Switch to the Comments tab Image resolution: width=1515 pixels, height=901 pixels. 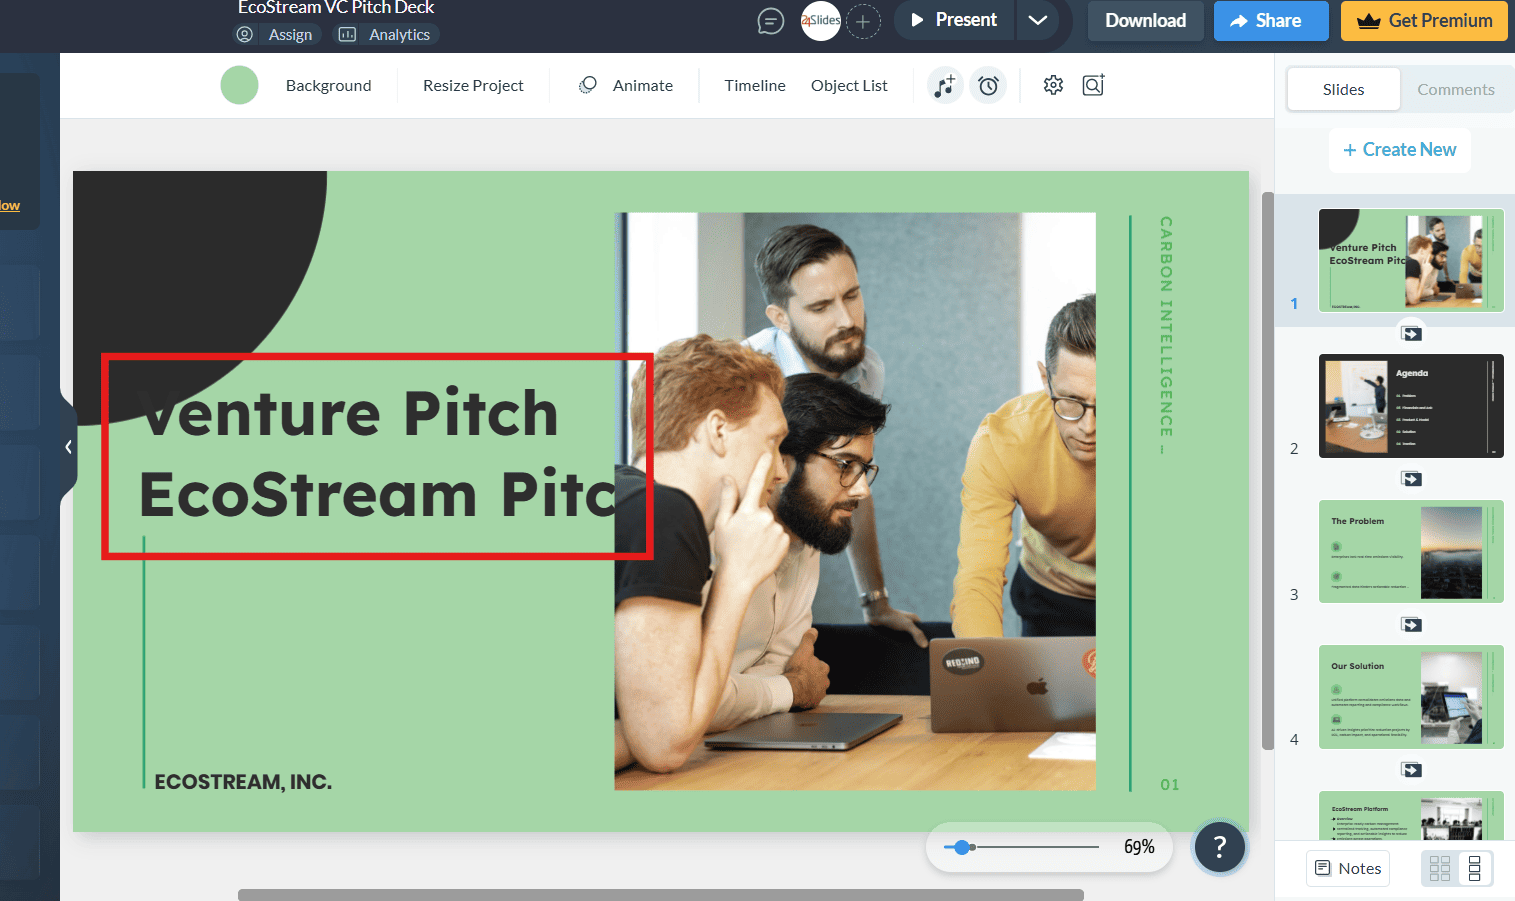pyautogui.click(x=1455, y=89)
